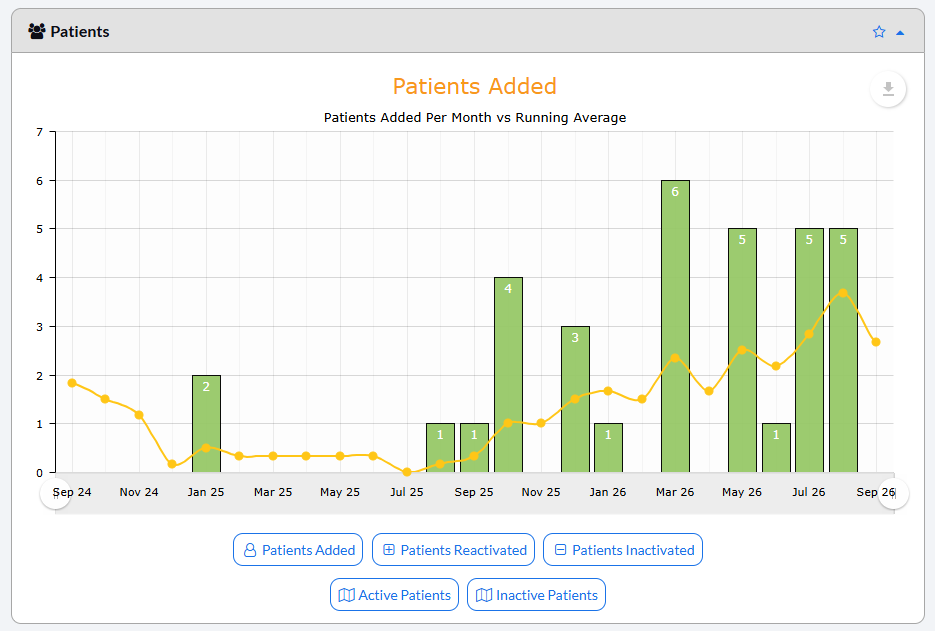Grab the left range handle near Sep 24
This screenshot has height=631, width=935.
55,494
